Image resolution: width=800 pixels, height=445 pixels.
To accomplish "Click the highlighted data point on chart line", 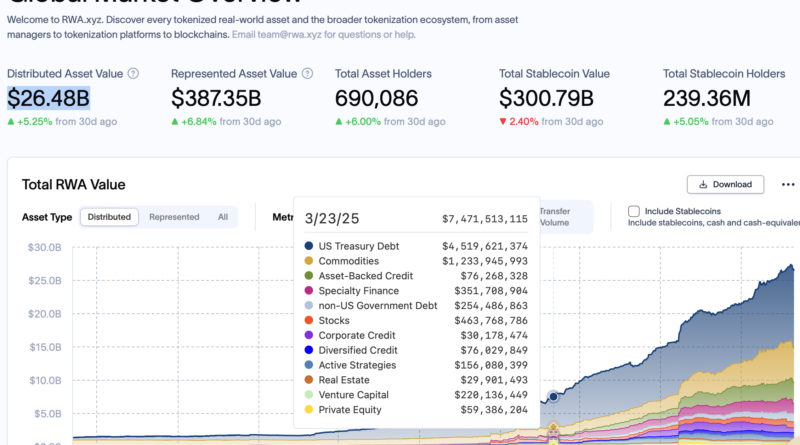I will (553, 396).
